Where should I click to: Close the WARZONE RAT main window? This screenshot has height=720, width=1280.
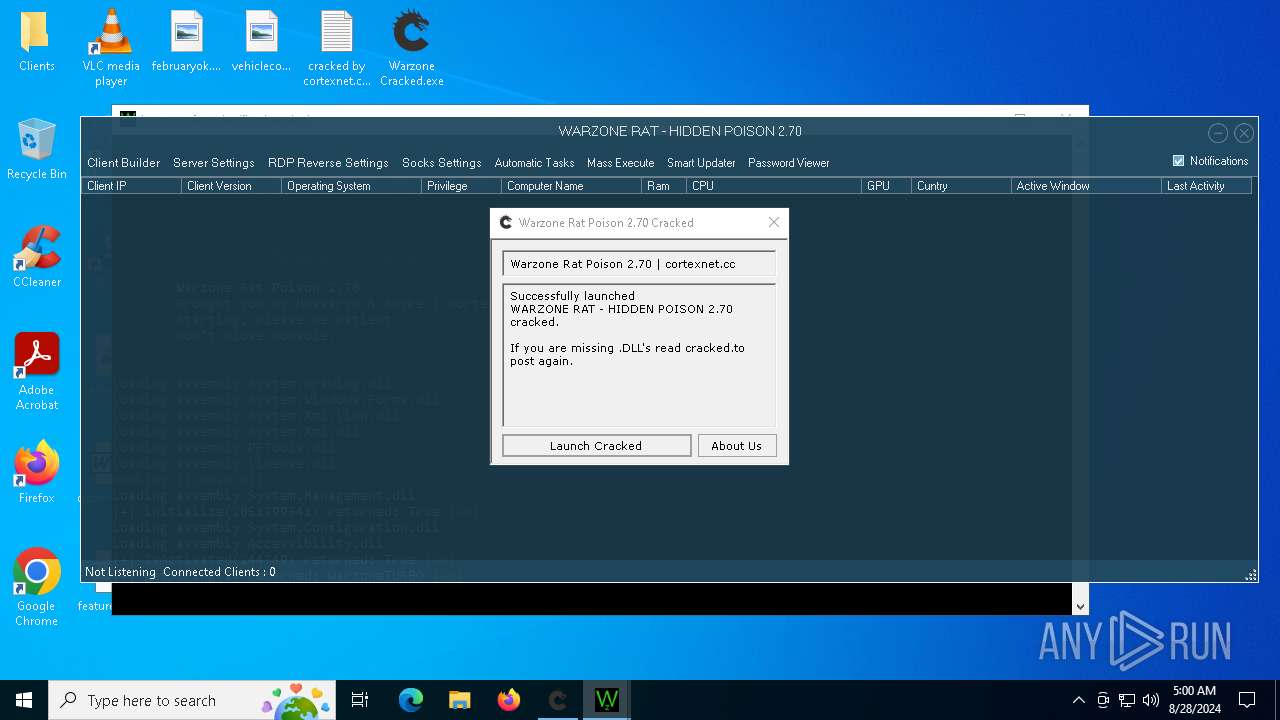(1244, 132)
